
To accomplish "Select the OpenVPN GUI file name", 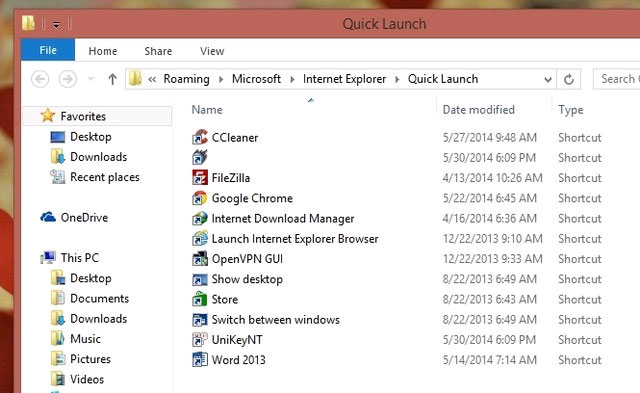I will coord(247,259).
